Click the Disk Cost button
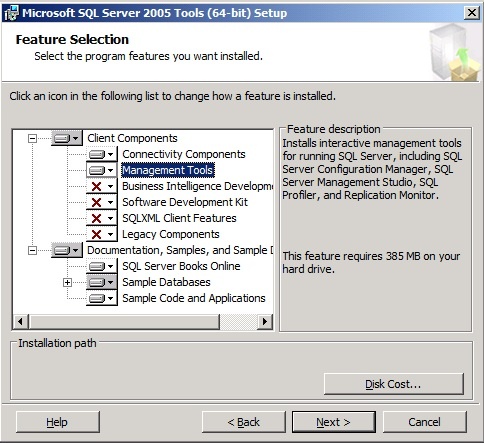484x443 pixels. pyautogui.click(x=394, y=384)
